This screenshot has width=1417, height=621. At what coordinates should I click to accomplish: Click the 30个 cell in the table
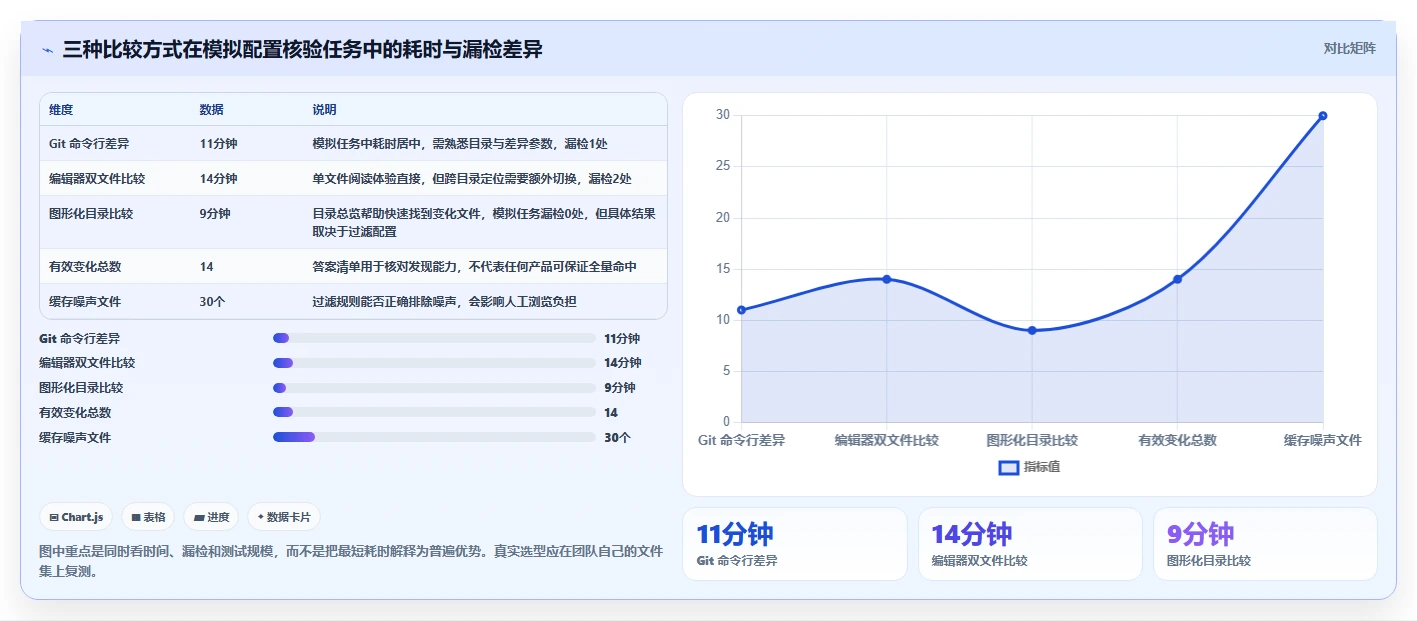tap(213, 301)
